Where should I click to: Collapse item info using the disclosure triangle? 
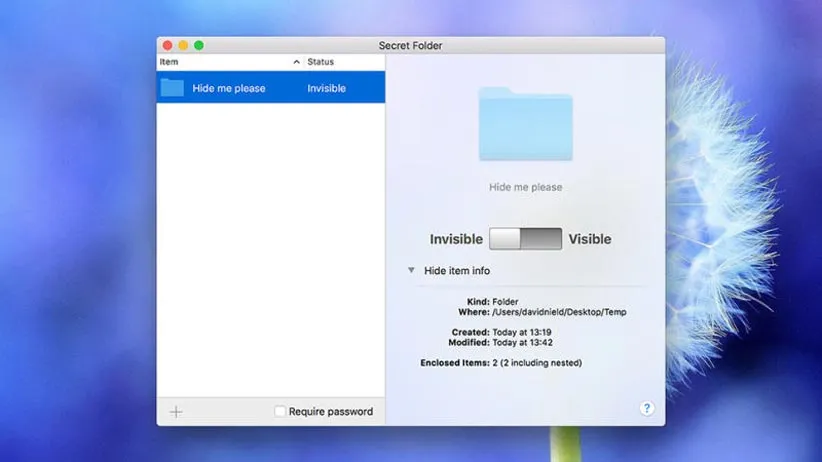(411, 270)
